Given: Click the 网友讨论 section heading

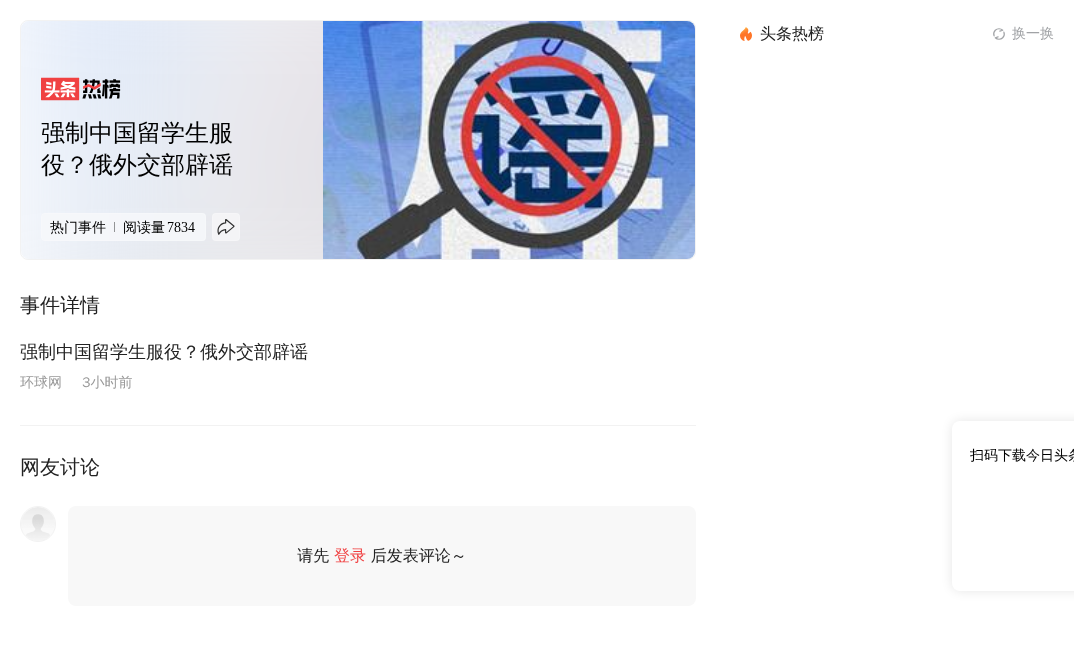Looking at the screenshot, I should pyautogui.click(x=60, y=468).
